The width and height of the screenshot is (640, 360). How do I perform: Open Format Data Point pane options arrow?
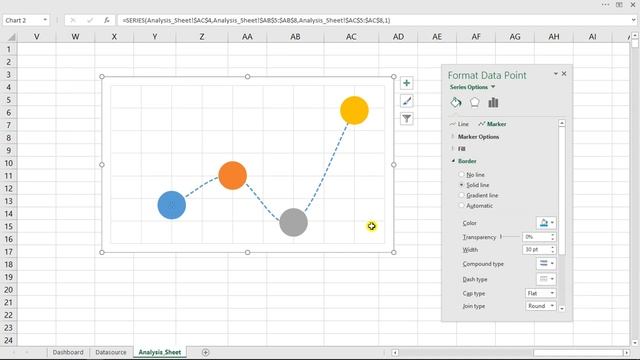tap(556, 74)
